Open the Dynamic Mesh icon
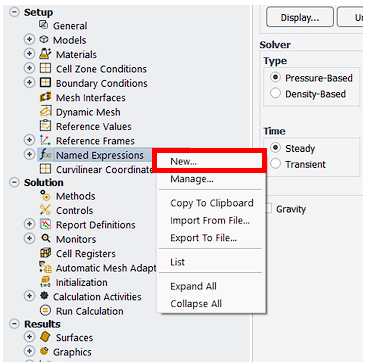This screenshot has width=367, height=362. 45,112
